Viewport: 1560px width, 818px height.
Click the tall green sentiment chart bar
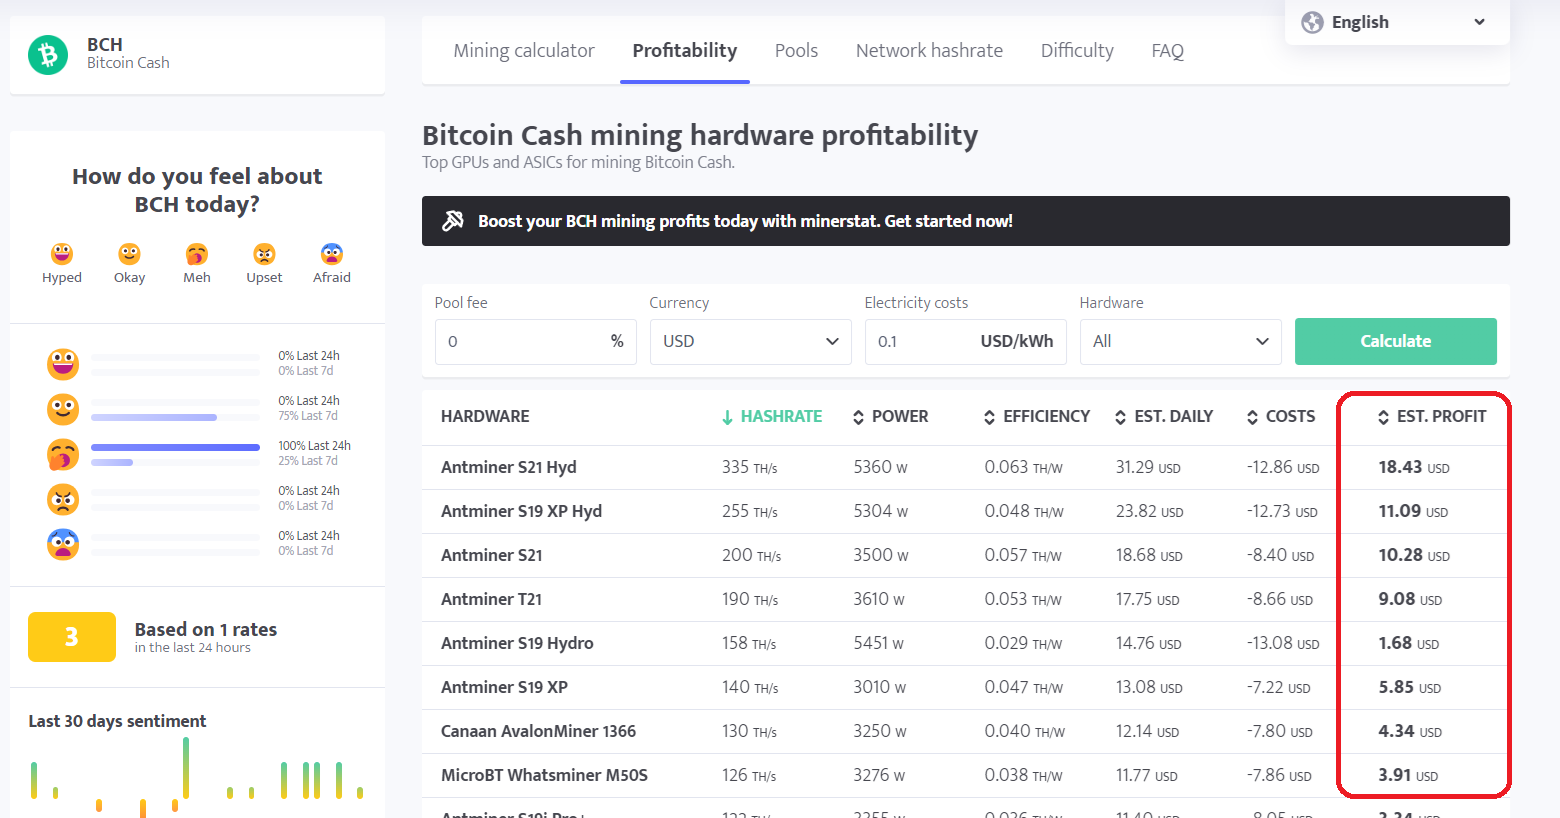pyautogui.click(x=186, y=768)
